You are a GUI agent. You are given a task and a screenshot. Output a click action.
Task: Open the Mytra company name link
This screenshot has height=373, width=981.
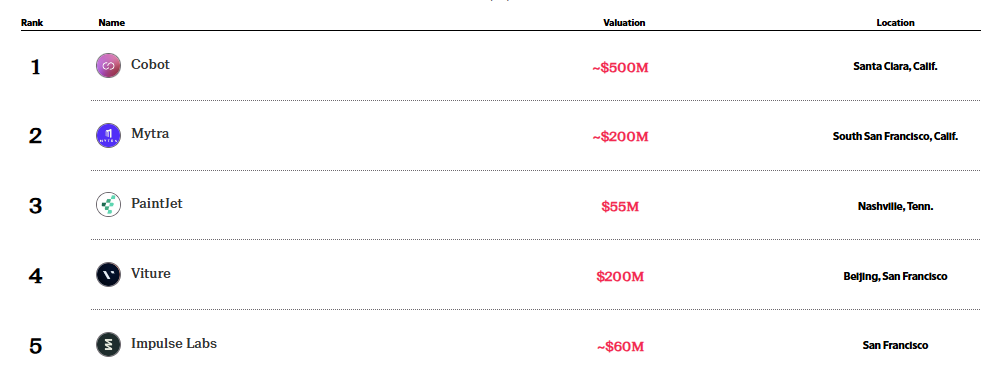(x=150, y=134)
